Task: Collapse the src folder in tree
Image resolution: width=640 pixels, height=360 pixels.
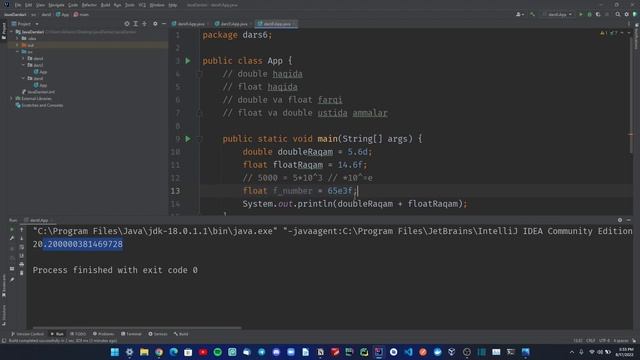Action: pos(18,52)
